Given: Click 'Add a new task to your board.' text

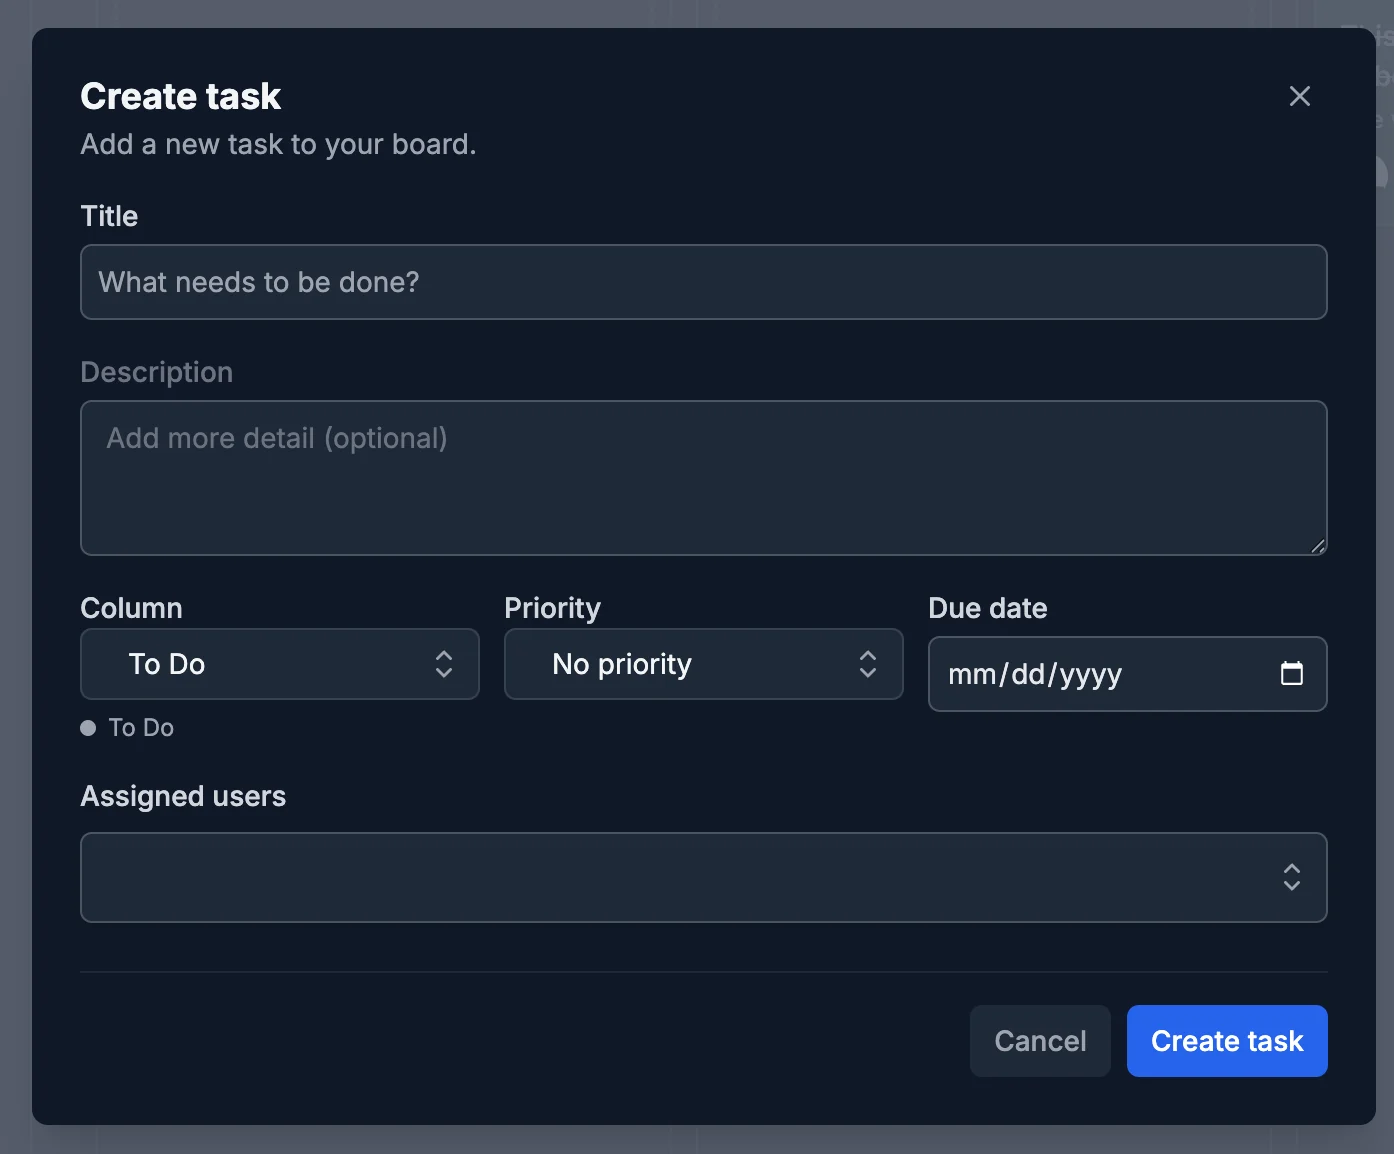Looking at the screenshot, I should (x=278, y=144).
